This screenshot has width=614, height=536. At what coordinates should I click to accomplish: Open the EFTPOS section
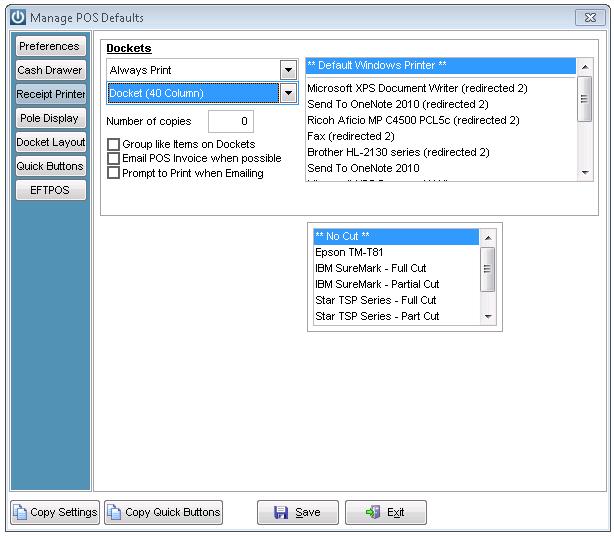click(x=51, y=190)
